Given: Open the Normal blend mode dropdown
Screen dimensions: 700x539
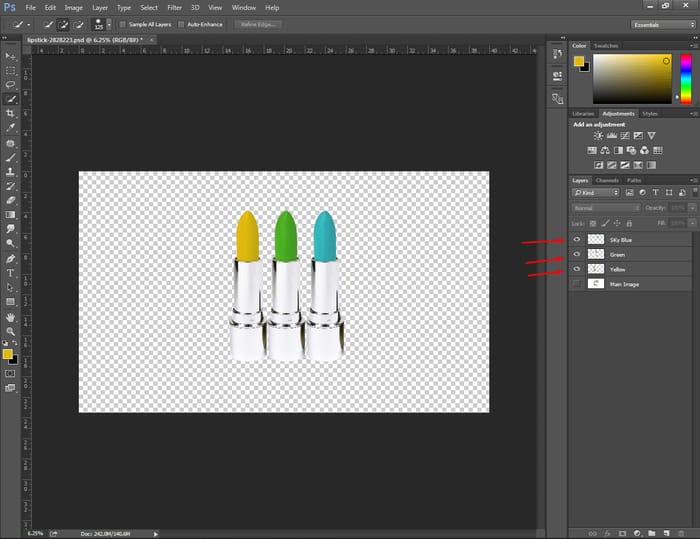Looking at the screenshot, I should click(x=606, y=208).
